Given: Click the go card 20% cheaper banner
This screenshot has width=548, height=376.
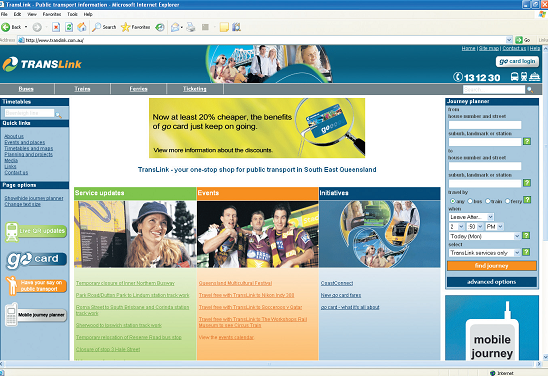Looking at the screenshot, I should point(257,128).
